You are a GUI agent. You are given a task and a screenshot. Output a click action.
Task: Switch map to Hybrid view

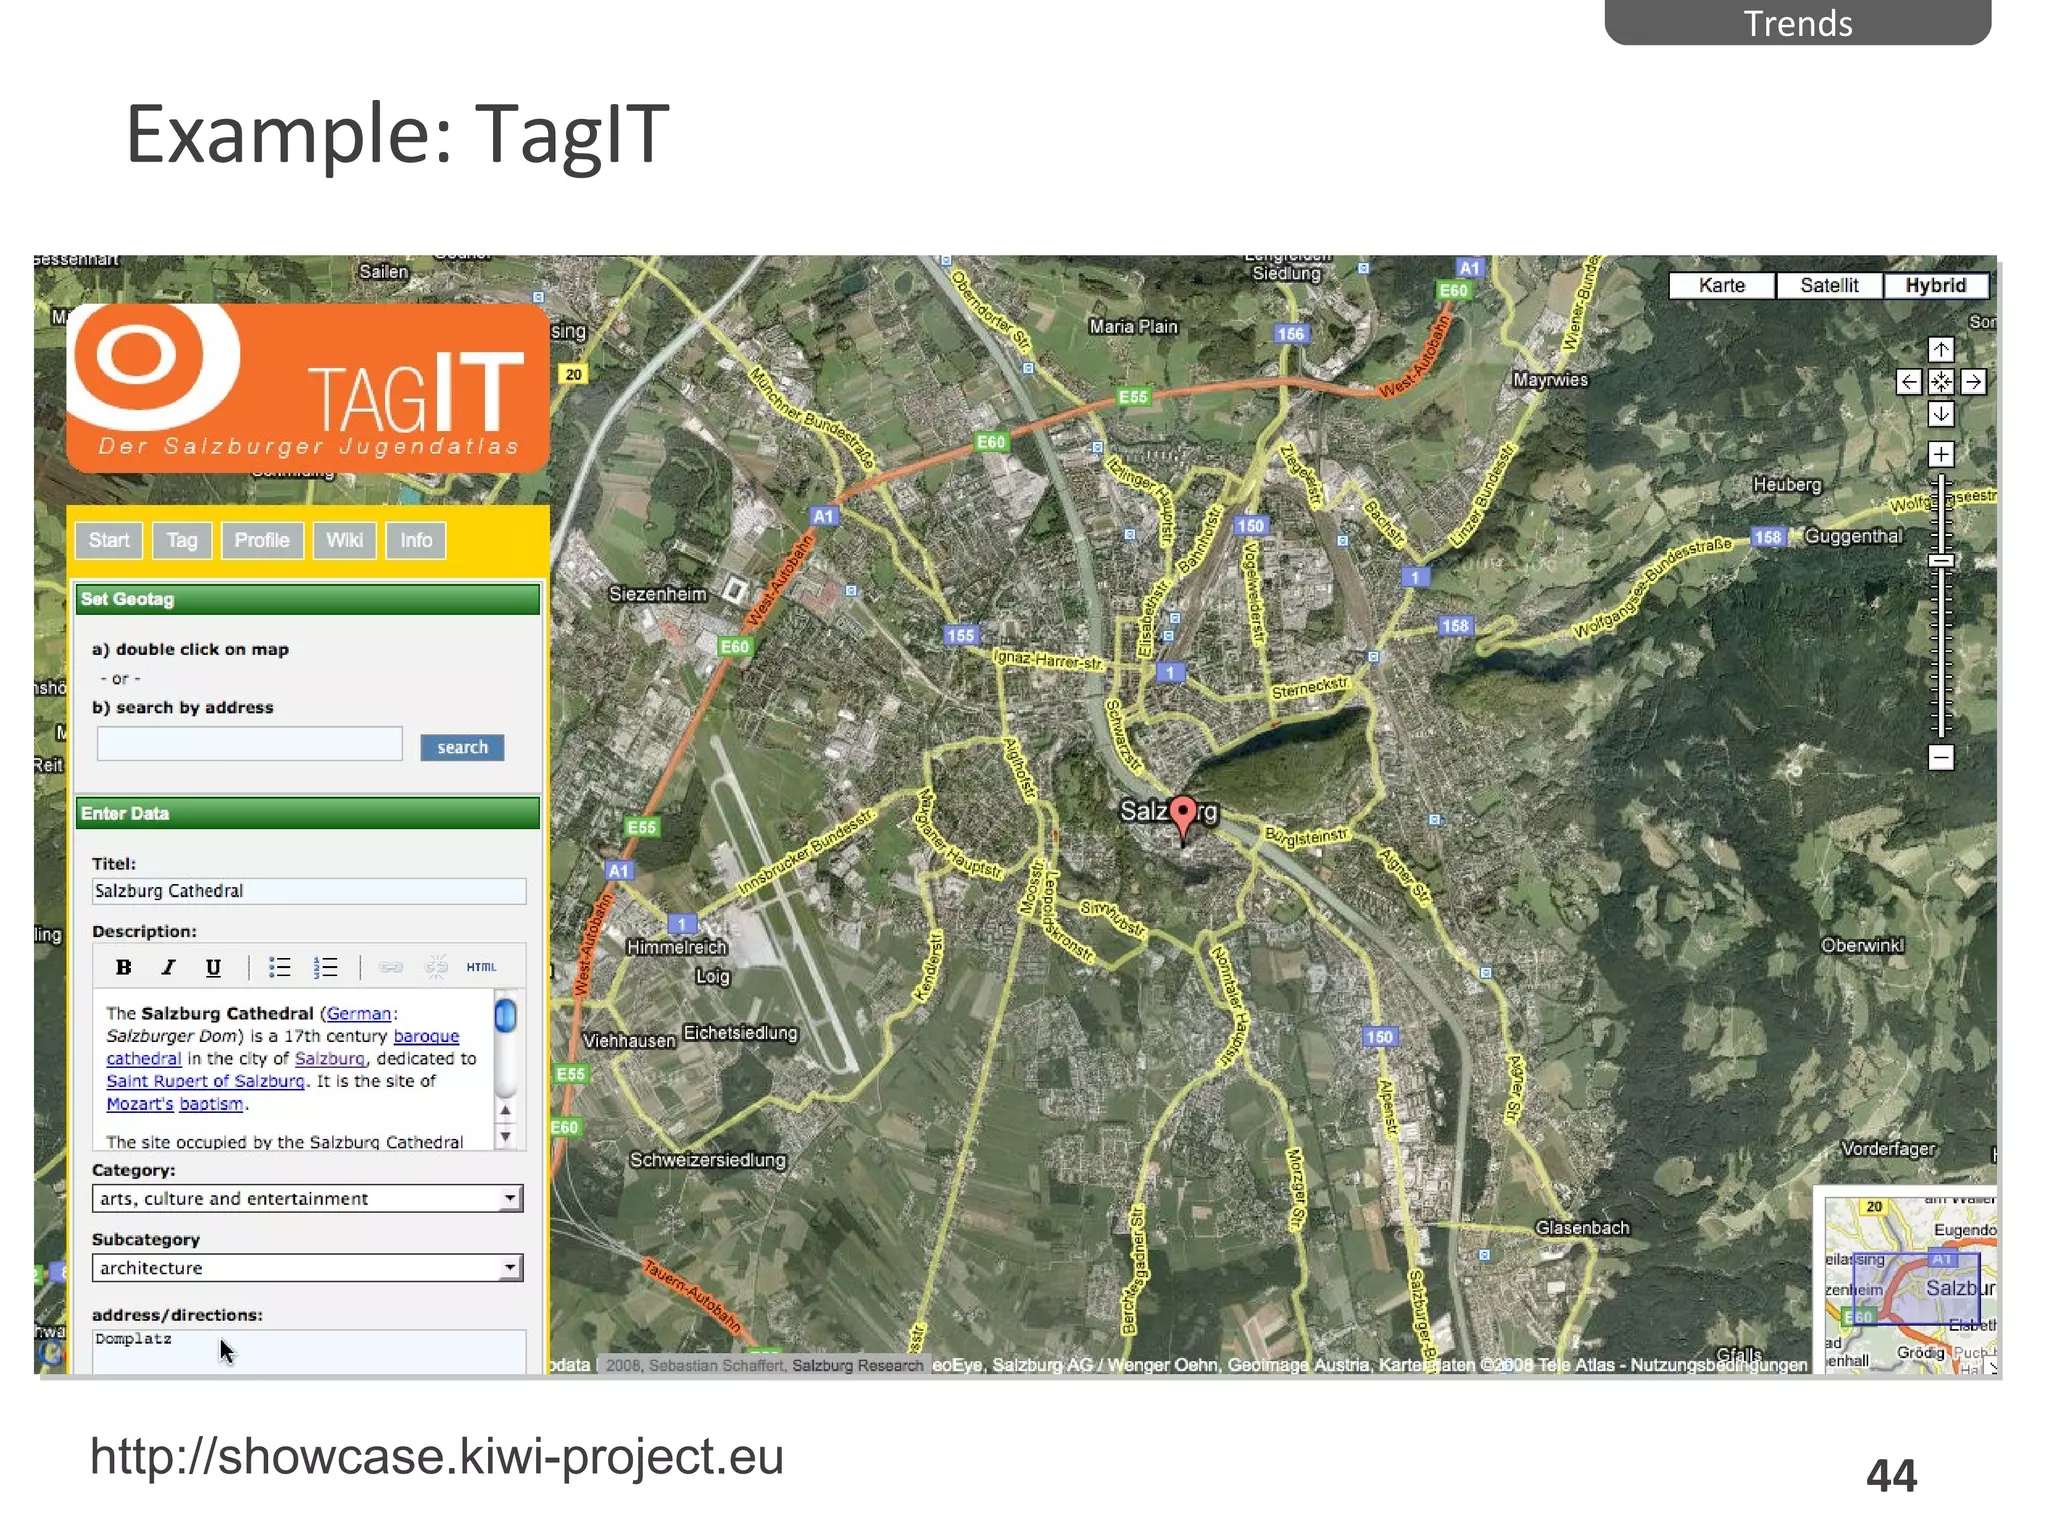click(x=1936, y=286)
